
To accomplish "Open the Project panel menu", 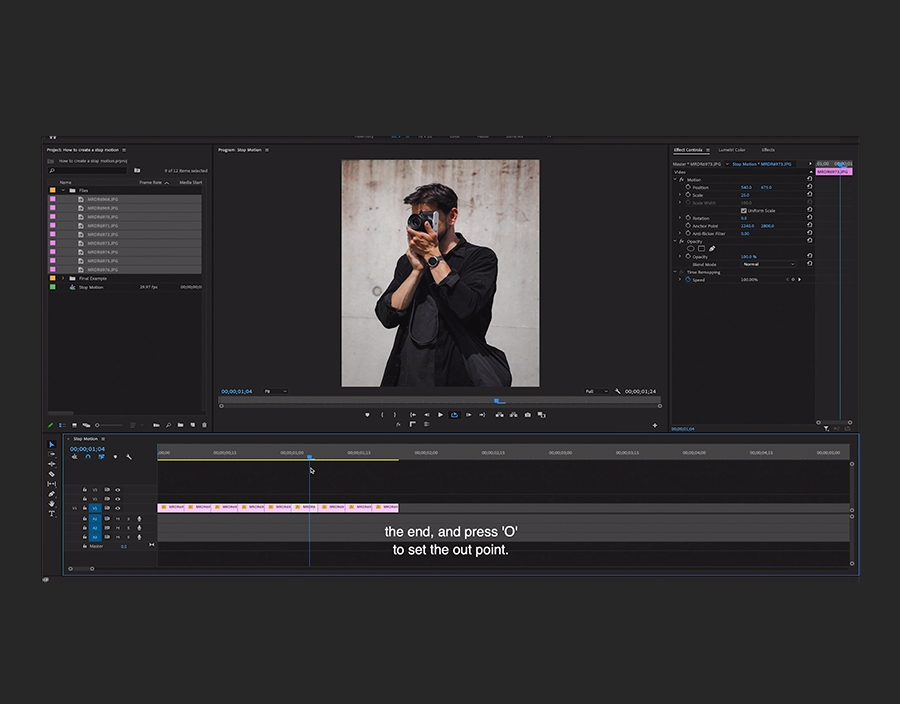I will point(124,150).
